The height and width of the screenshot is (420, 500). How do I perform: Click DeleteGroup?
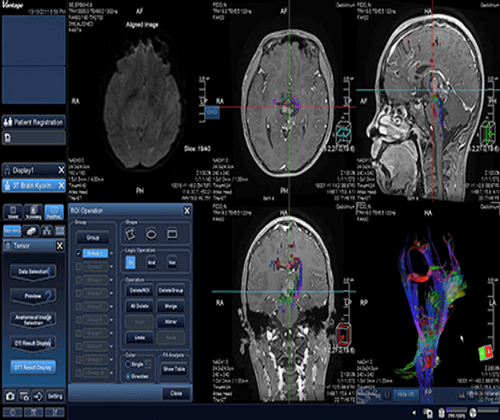point(171,291)
